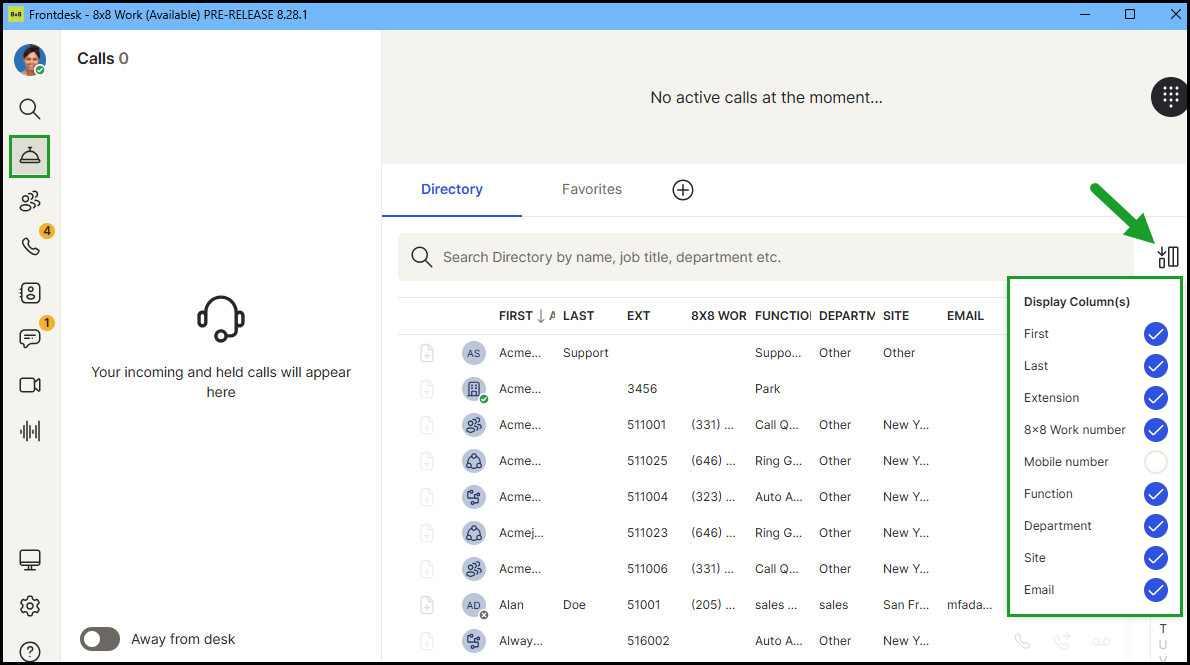Open the messages chat icon in the sidebar

point(30,339)
